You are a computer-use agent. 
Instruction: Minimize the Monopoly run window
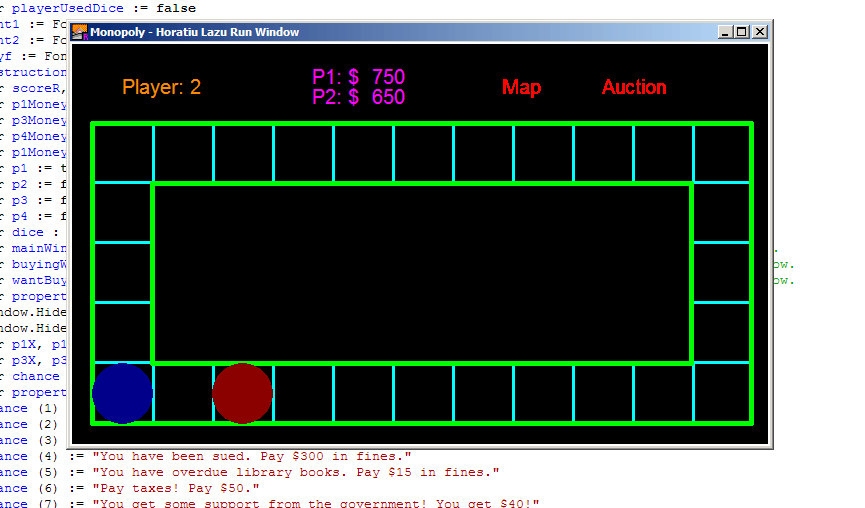[x=725, y=32]
